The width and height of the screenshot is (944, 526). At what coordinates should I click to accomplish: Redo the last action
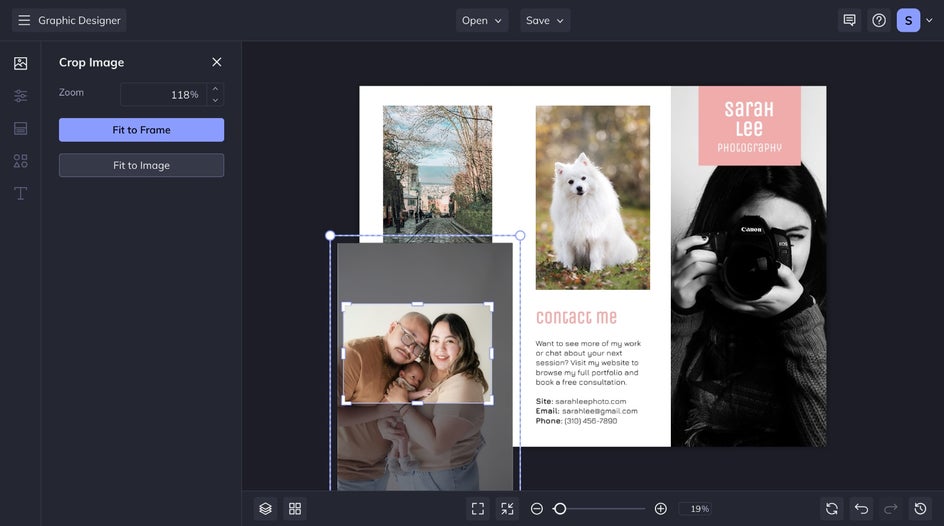tap(891, 509)
